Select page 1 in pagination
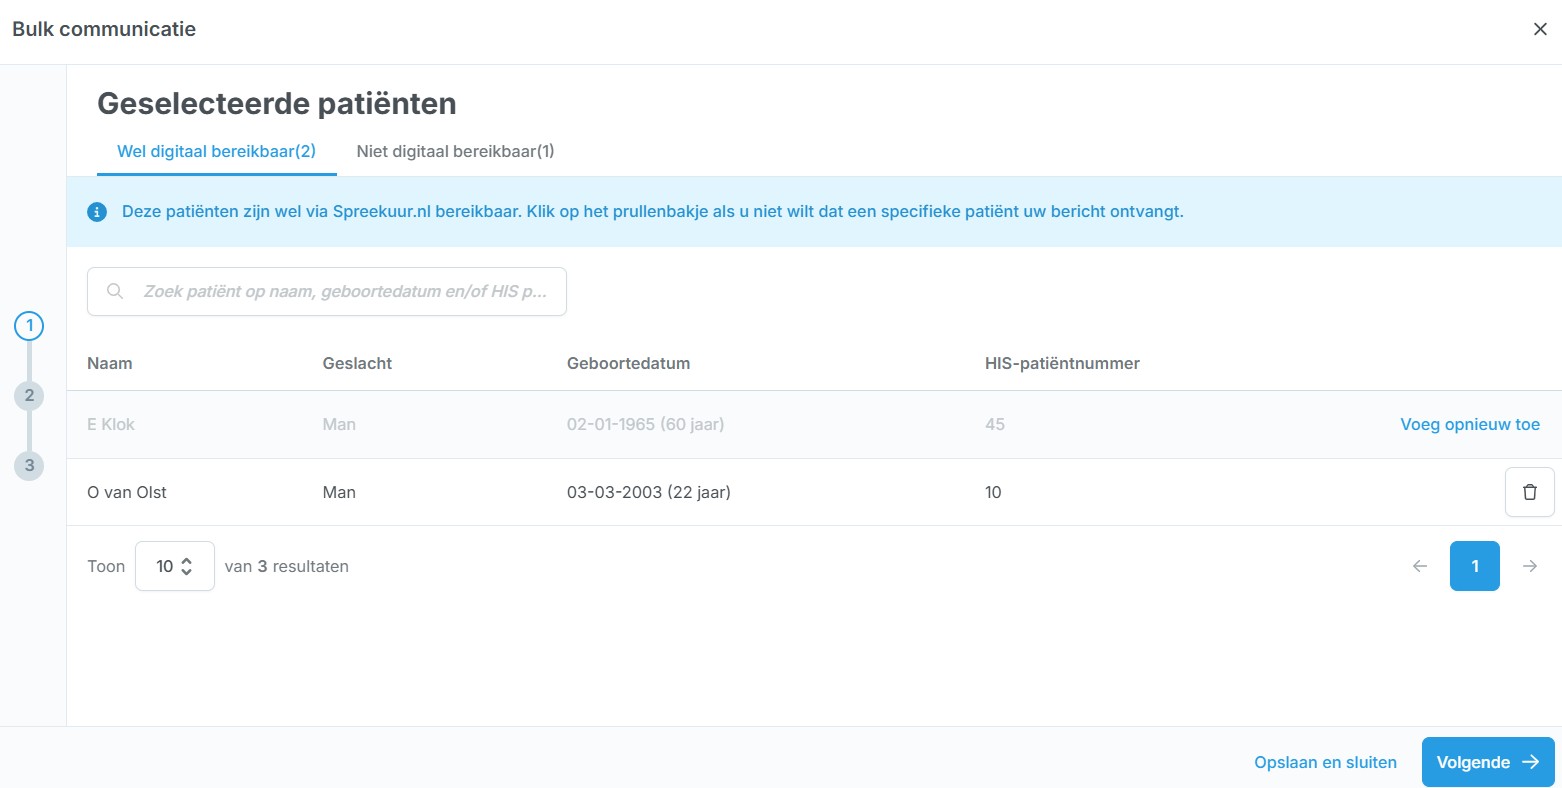Screen dimensions: 1562x788 [1475, 566]
